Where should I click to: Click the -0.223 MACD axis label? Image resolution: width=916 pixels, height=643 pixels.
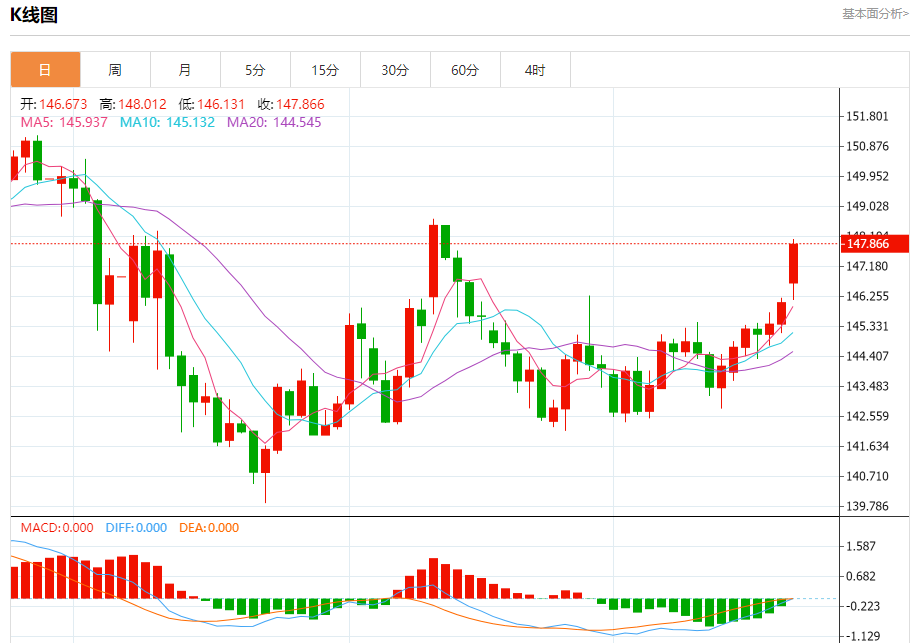(861, 606)
